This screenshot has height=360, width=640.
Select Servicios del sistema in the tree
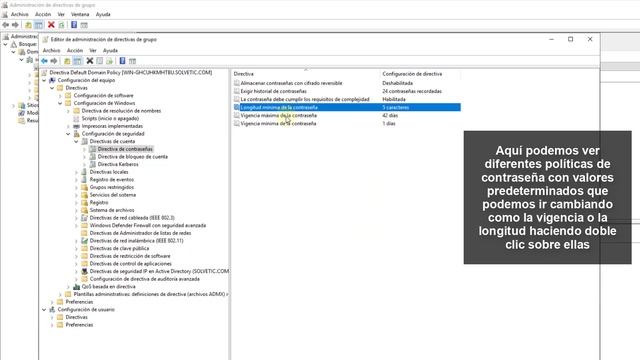point(113,195)
